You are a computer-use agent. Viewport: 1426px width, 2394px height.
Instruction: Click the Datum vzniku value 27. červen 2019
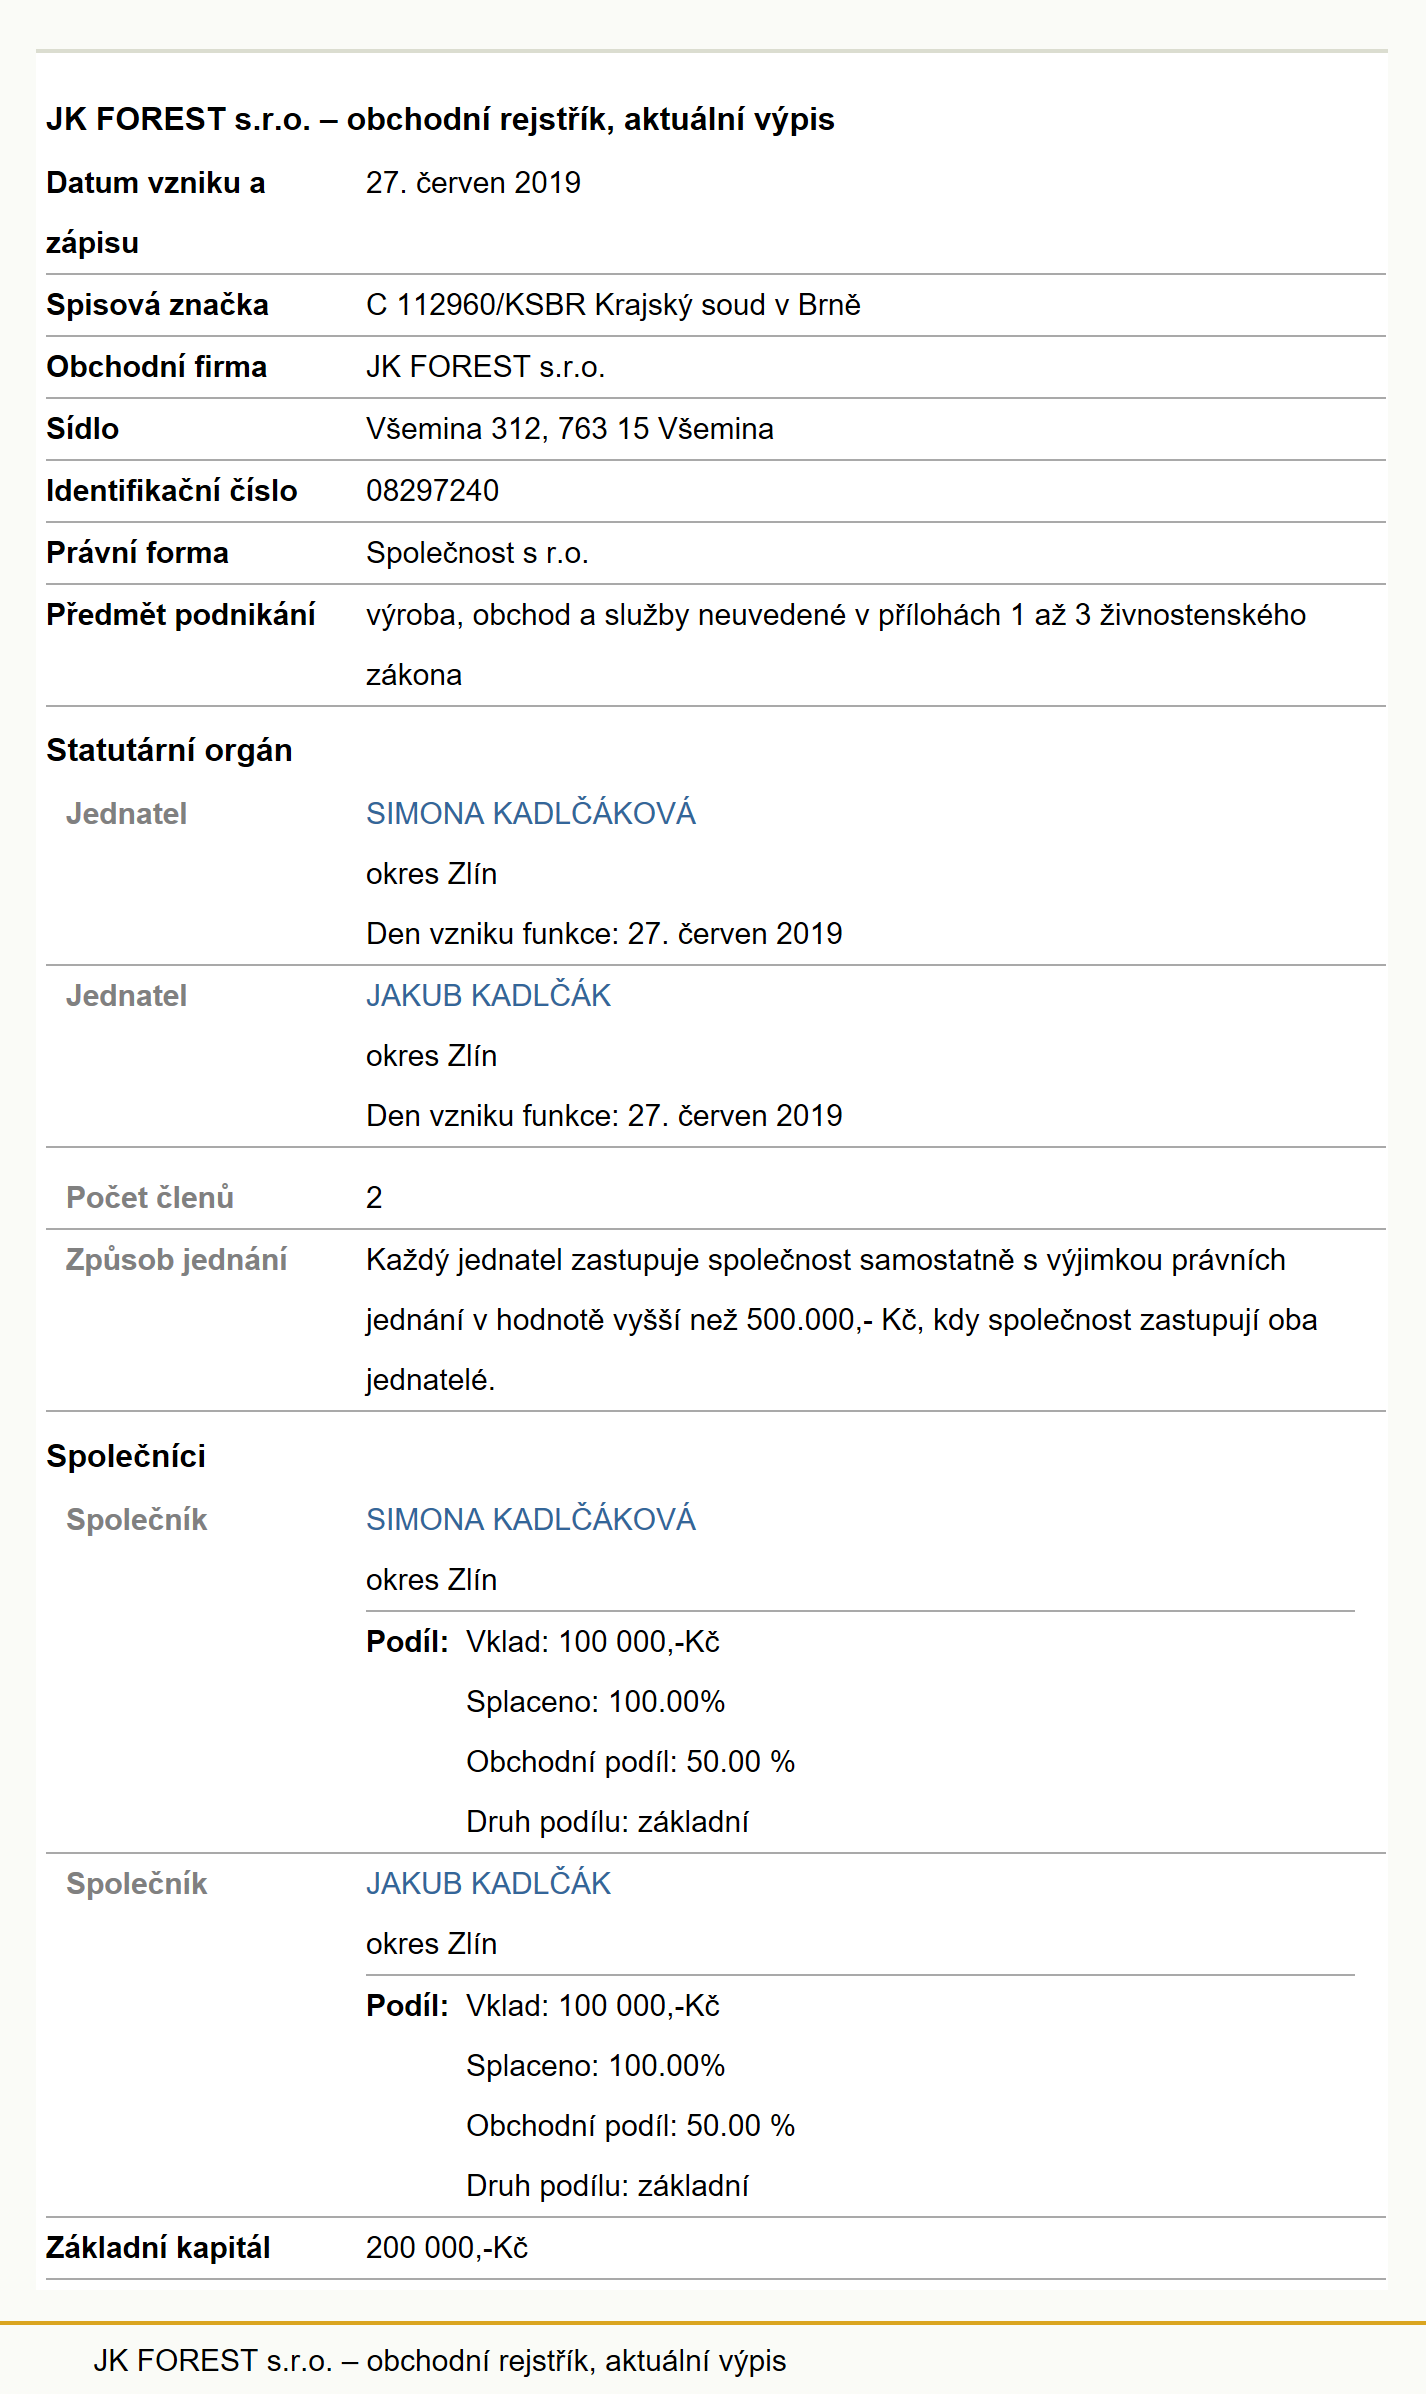pos(473,183)
